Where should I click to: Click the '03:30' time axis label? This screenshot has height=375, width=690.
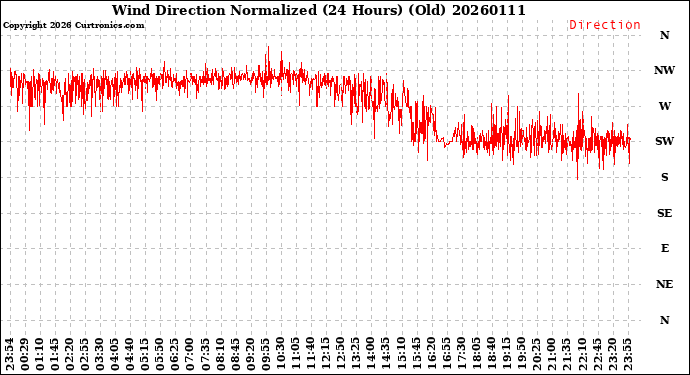tap(100, 354)
